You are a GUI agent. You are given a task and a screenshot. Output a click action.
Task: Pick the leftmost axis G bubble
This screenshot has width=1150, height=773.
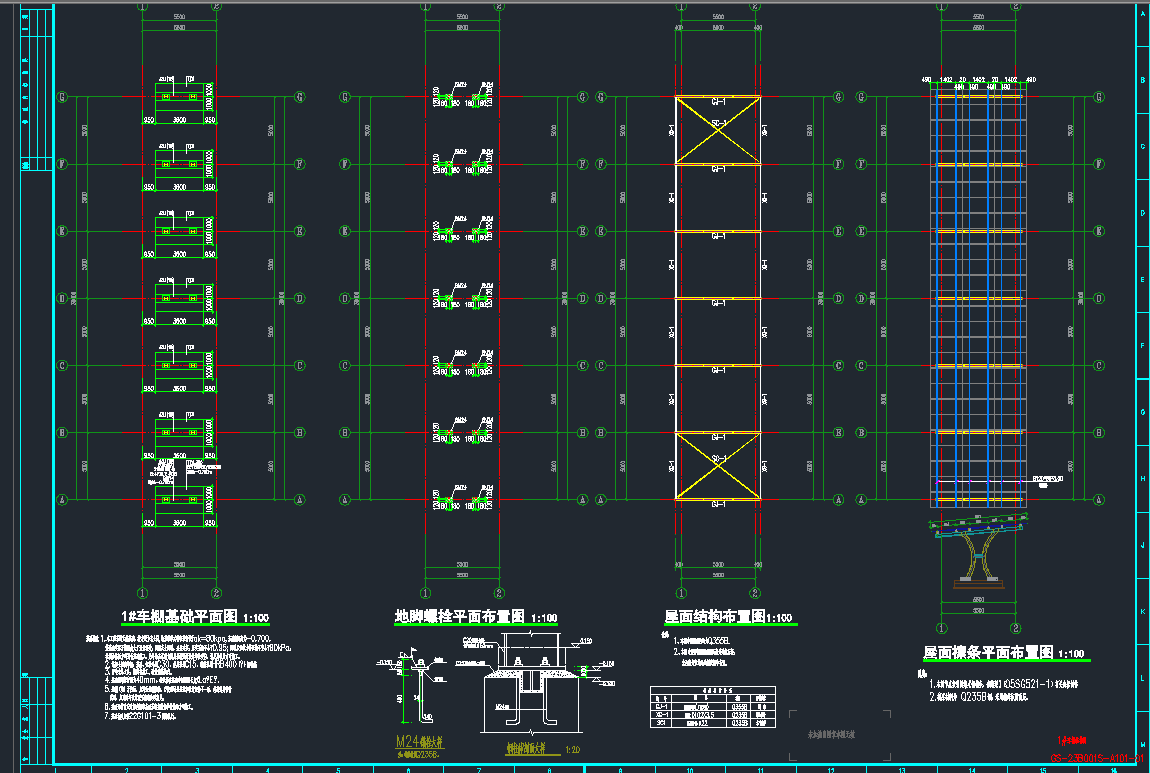63,97
